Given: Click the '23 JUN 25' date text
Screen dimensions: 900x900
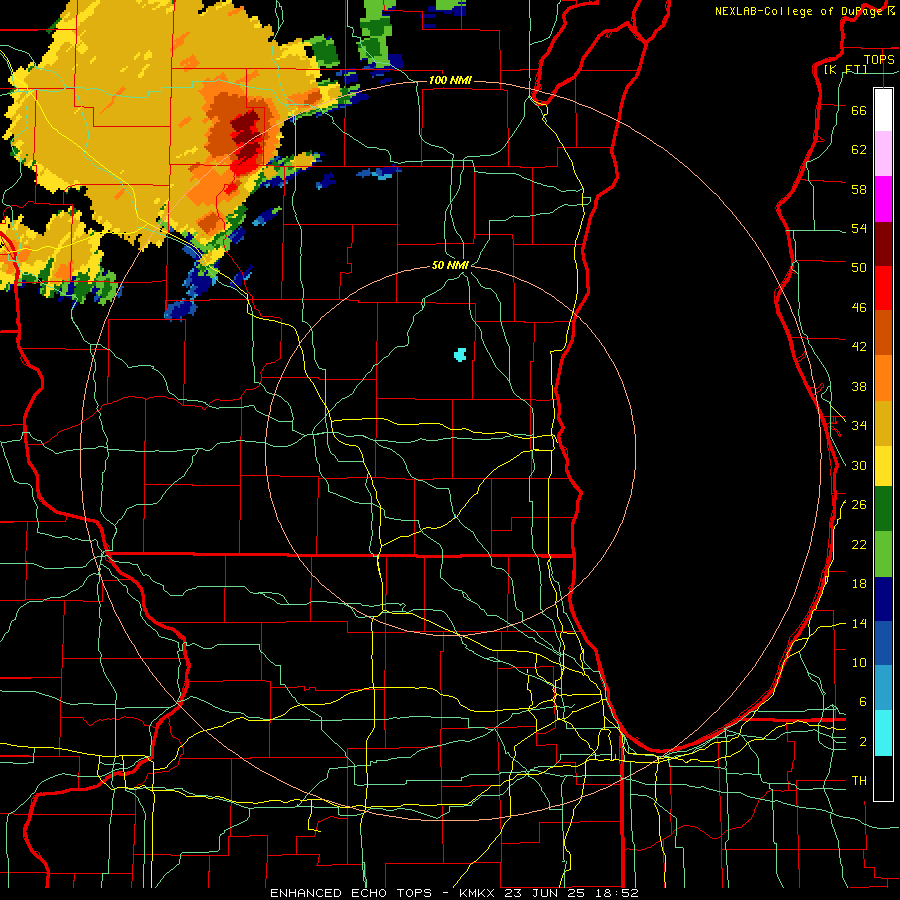Looking at the screenshot, I should click(x=545, y=893).
